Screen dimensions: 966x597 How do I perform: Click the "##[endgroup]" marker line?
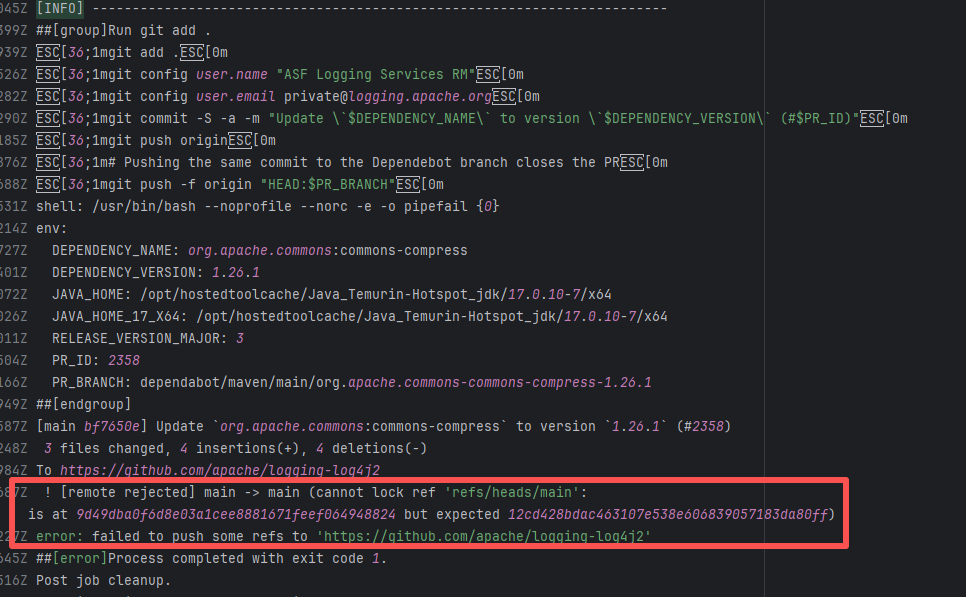(82, 404)
